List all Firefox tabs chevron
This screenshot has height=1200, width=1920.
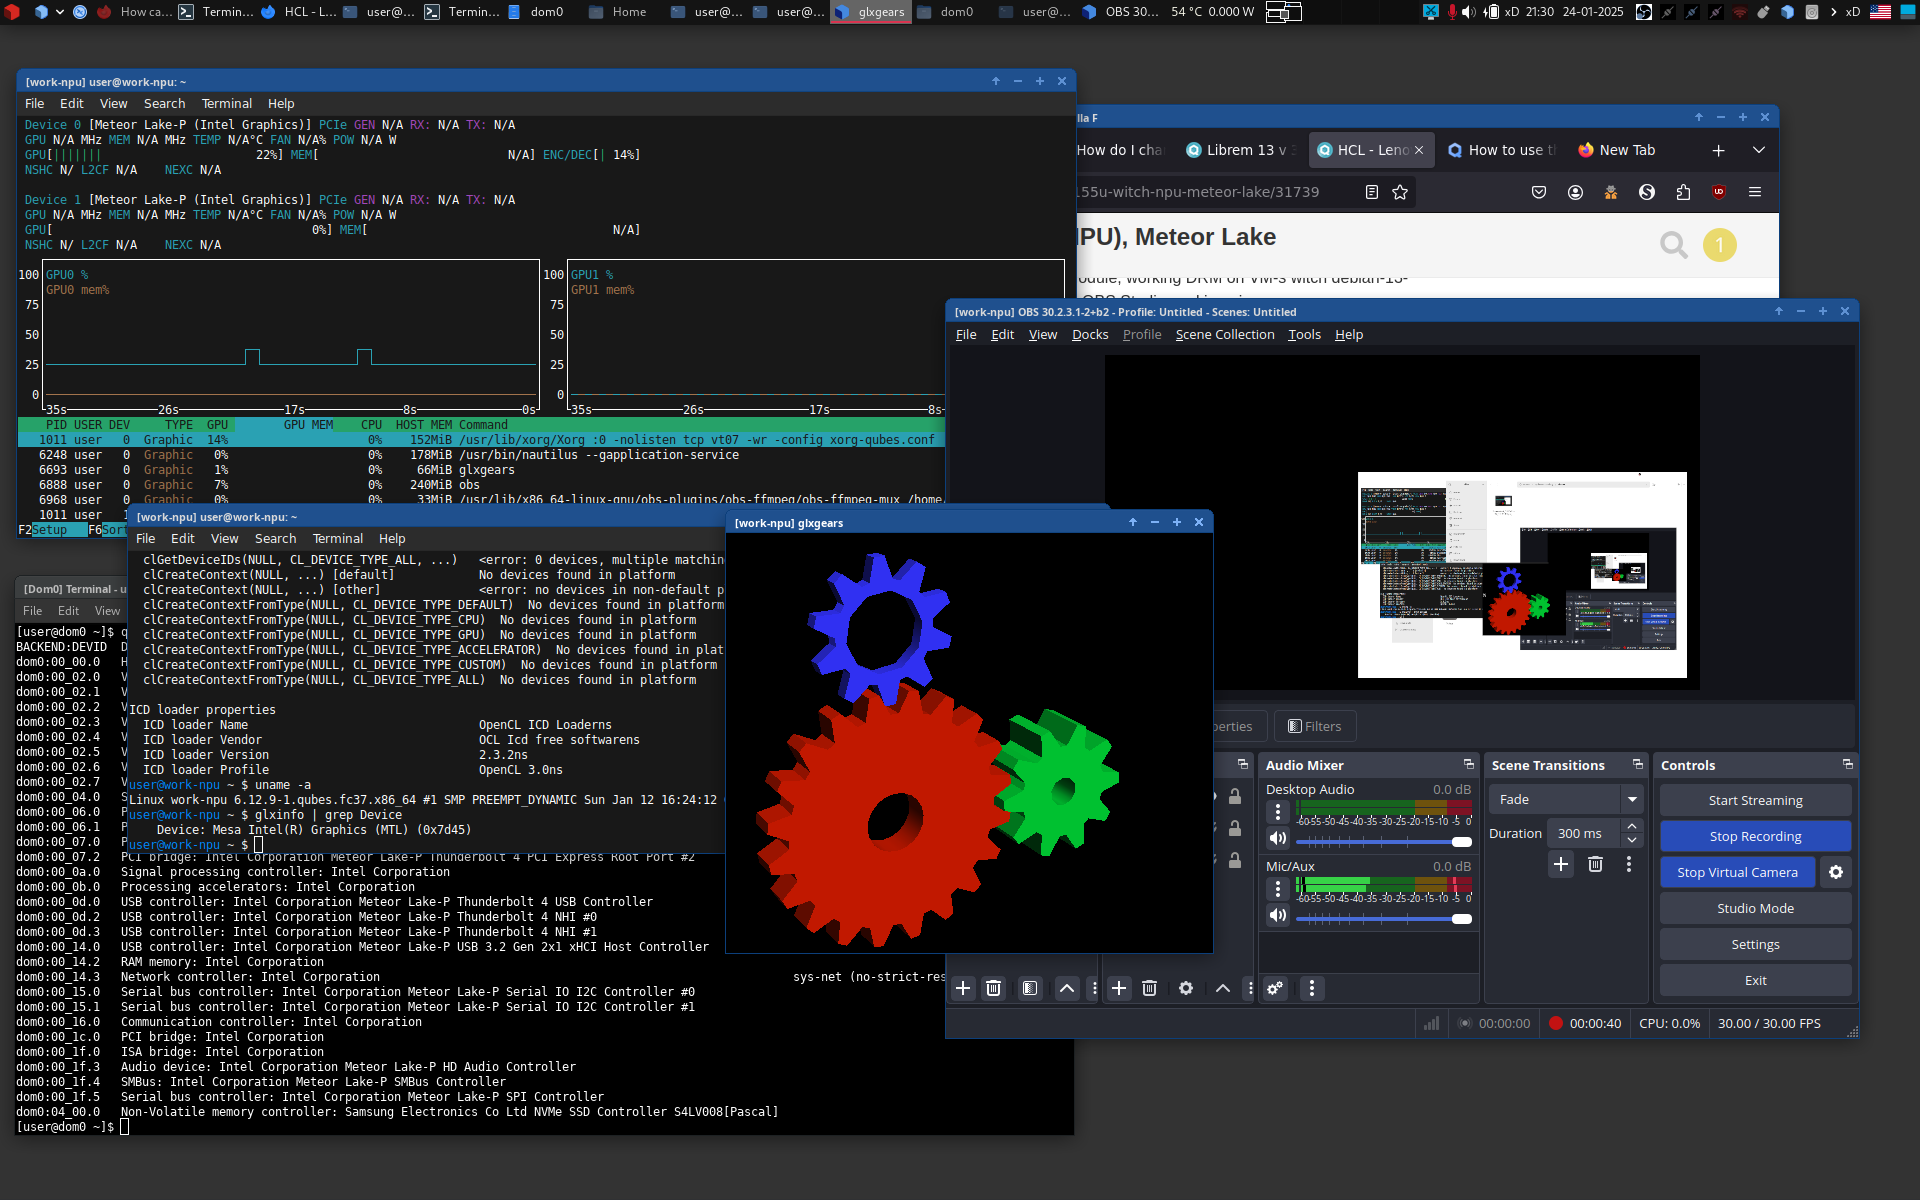point(1758,150)
